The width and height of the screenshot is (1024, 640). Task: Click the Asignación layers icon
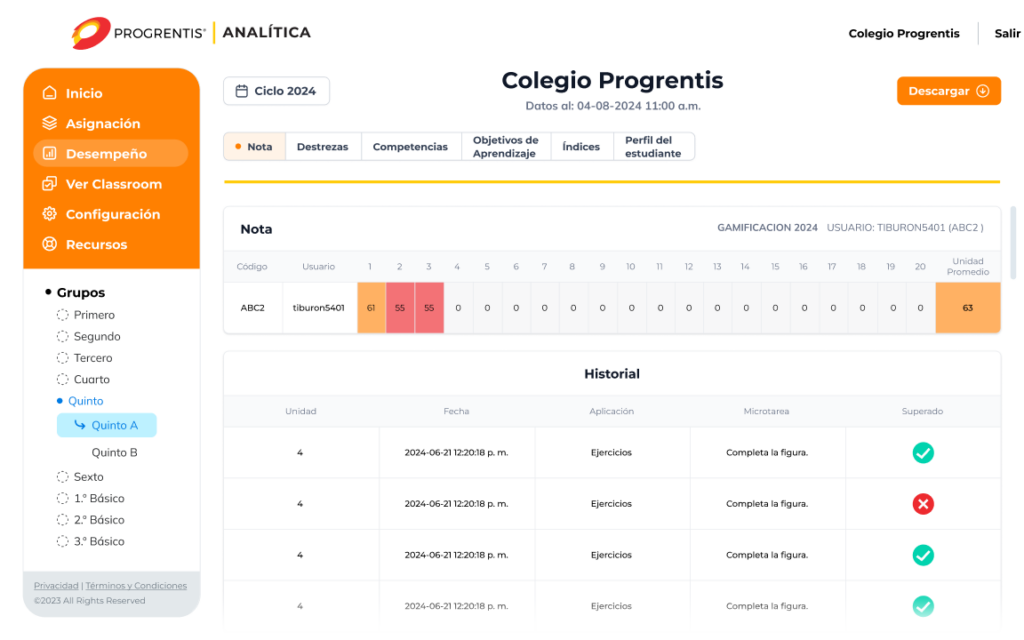pyautogui.click(x=49, y=123)
